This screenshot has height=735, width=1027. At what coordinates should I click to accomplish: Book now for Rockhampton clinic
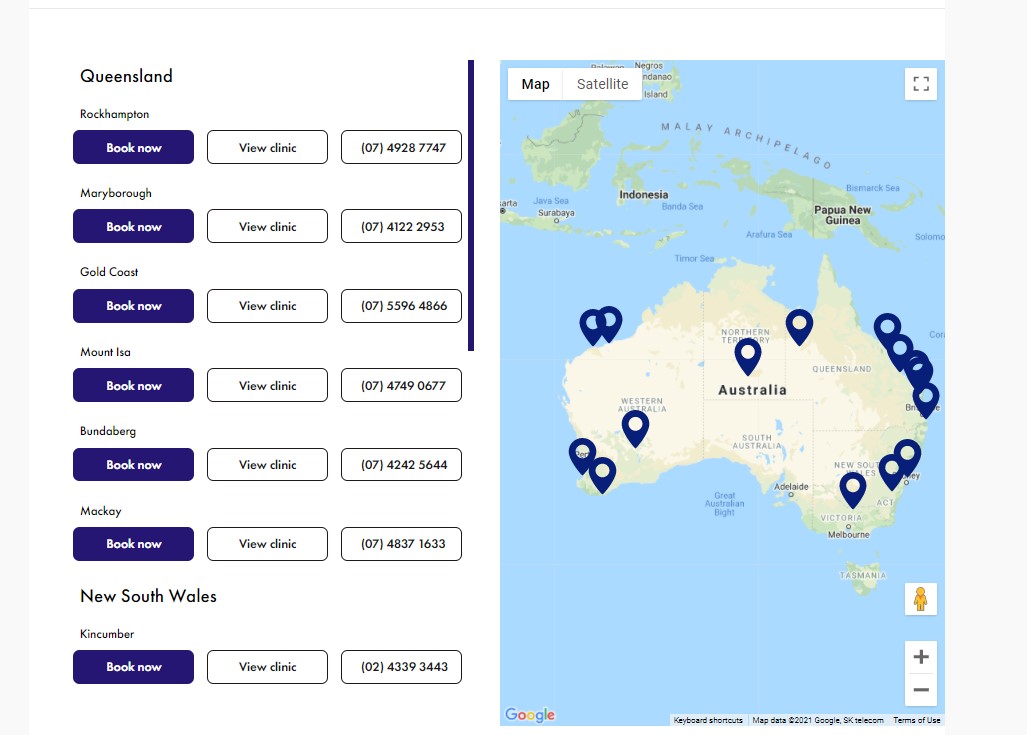click(x=134, y=147)
